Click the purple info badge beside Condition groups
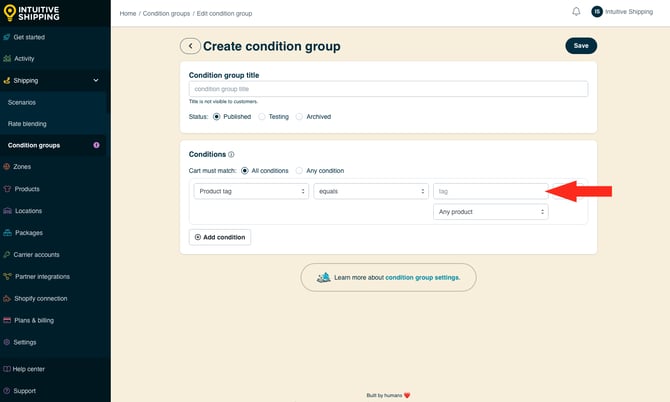The image size is (670, 402). point(97,145)
